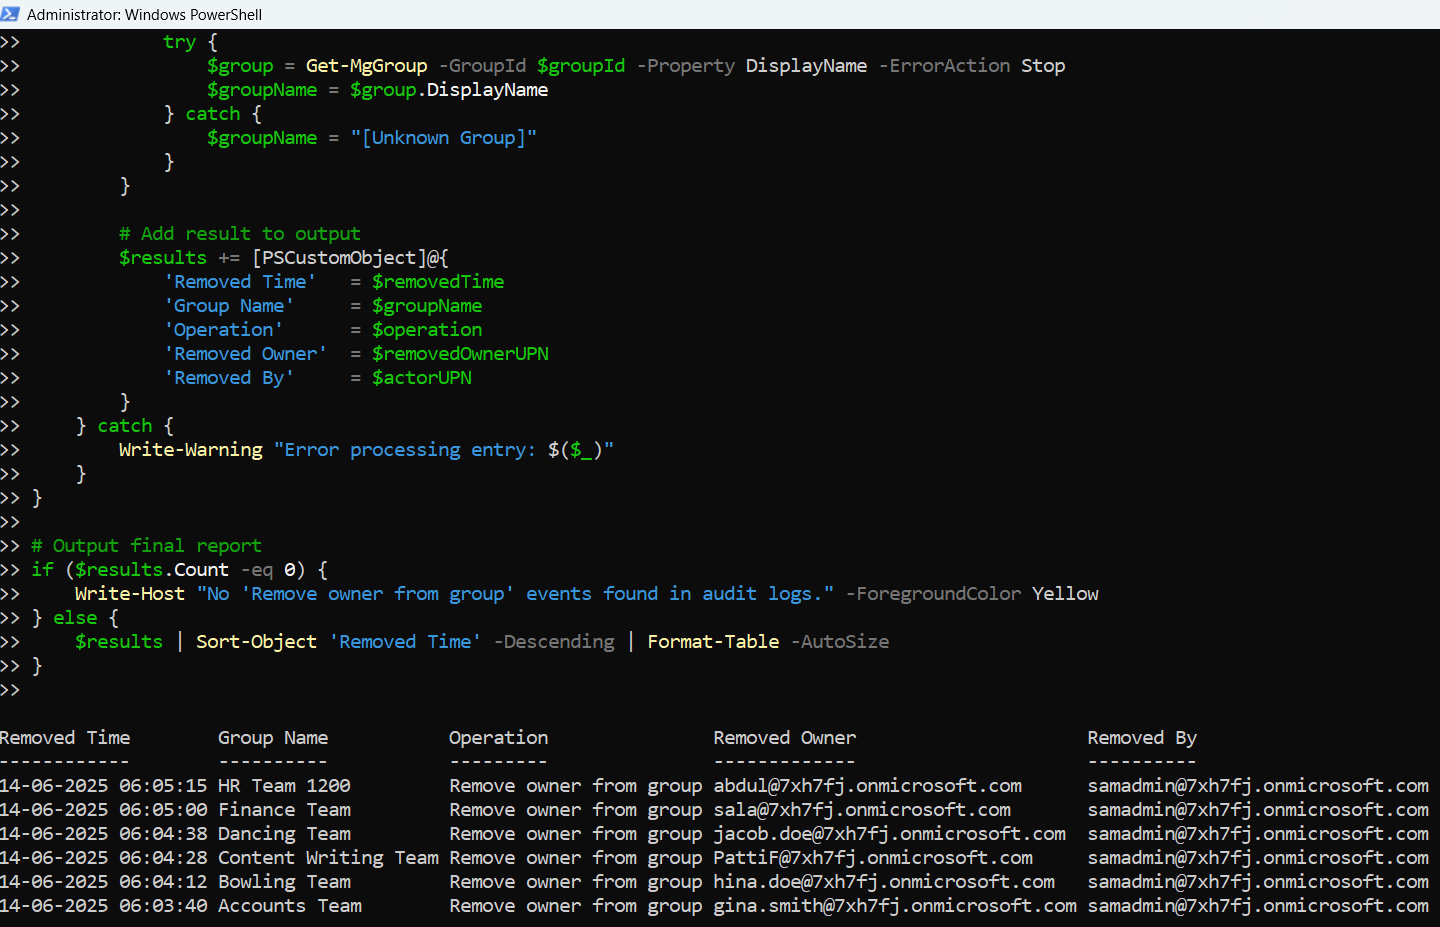Click the 'Removed By' column header in output

[1141, 738]
